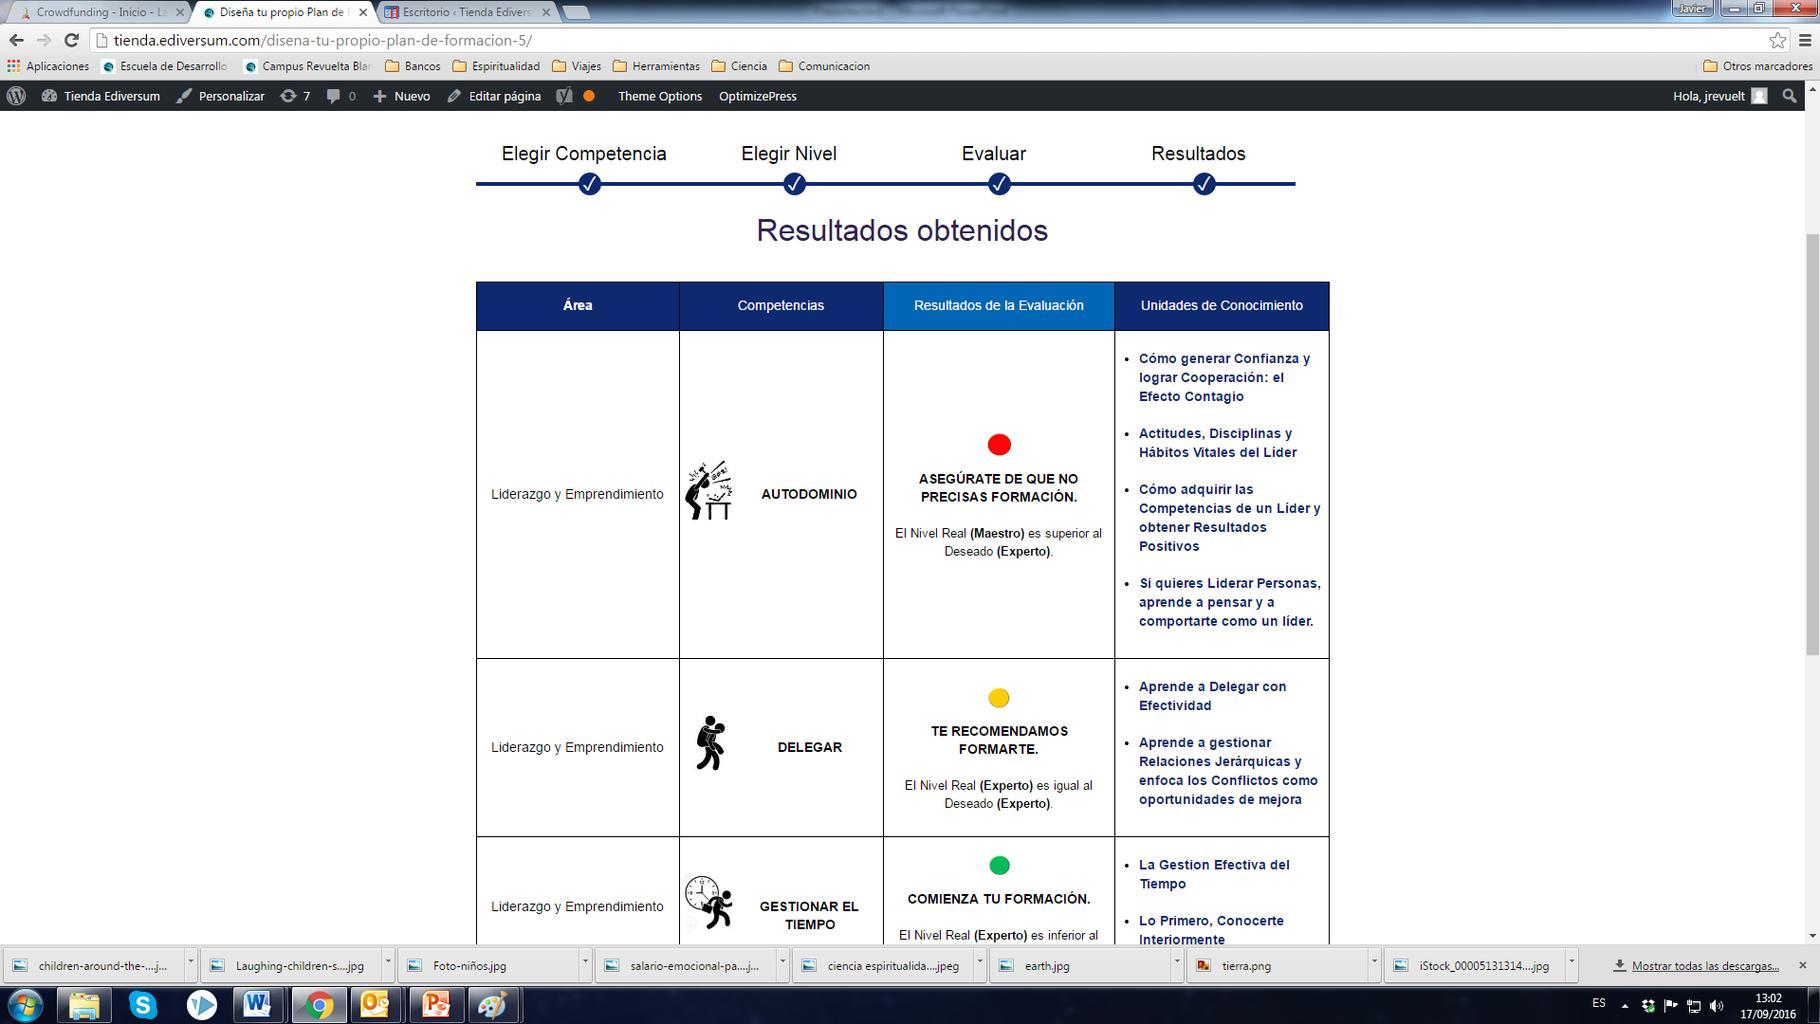Screen dimensions: 1820x1024
Task: Open Skype from the Windows taskbar
Action: (143, 1004)
